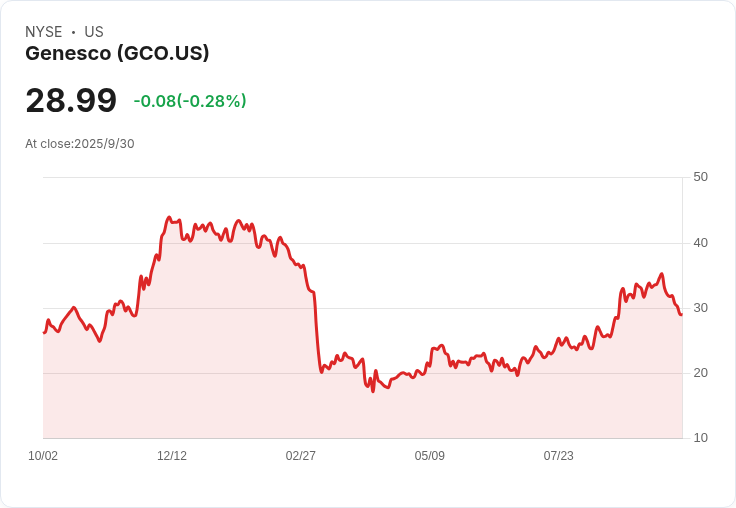Click the 02/27 x-axis date marker

click(x=300, y=456)
